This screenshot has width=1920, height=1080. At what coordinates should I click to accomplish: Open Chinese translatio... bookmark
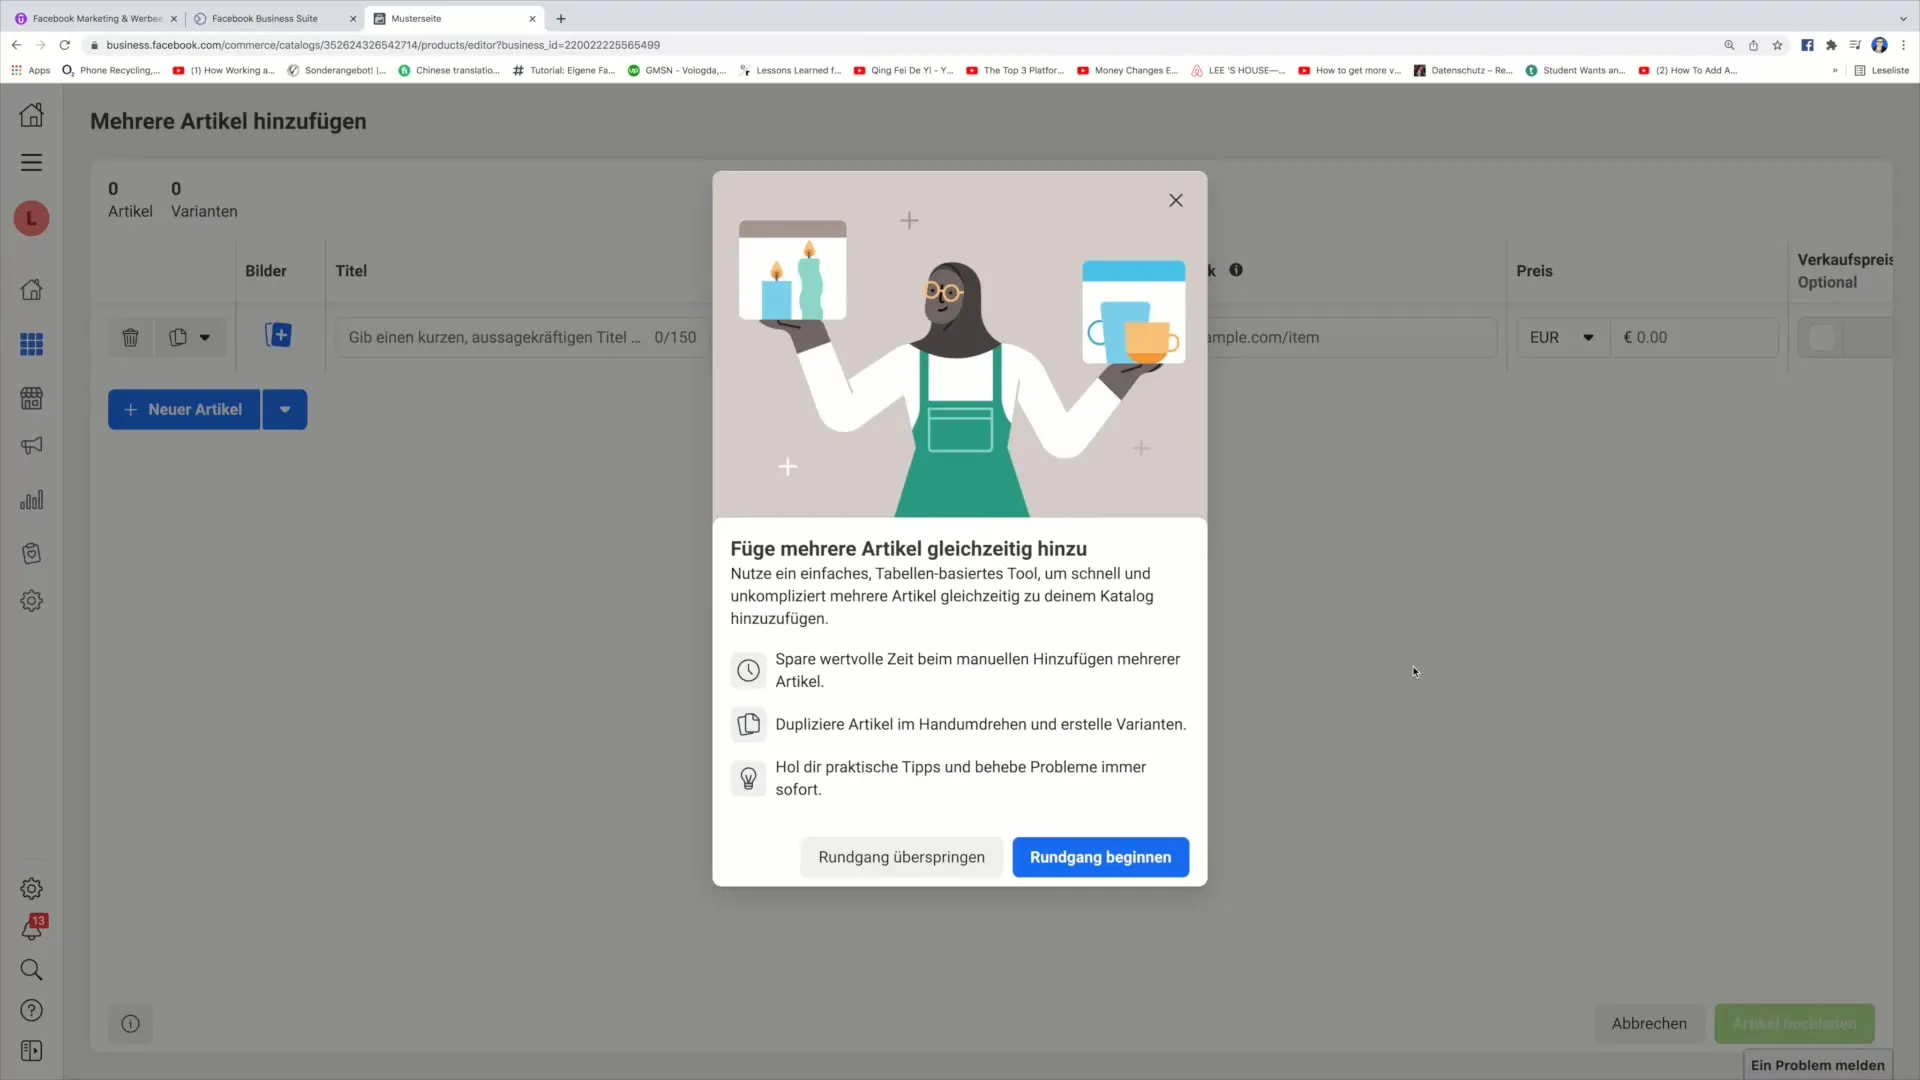[x=449, y=70]
